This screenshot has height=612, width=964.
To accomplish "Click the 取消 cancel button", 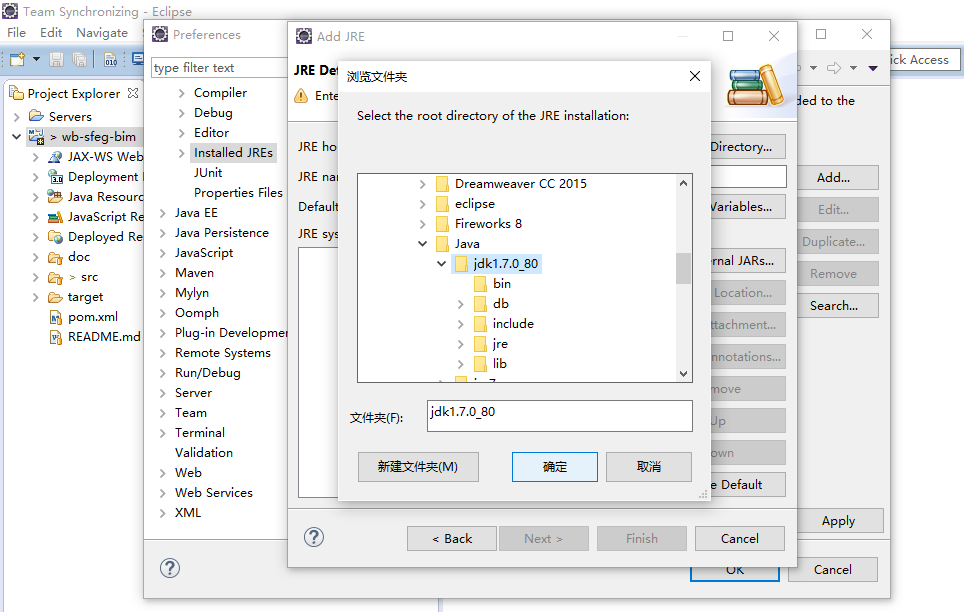I will pyautogui.click(x=649, y=467).
